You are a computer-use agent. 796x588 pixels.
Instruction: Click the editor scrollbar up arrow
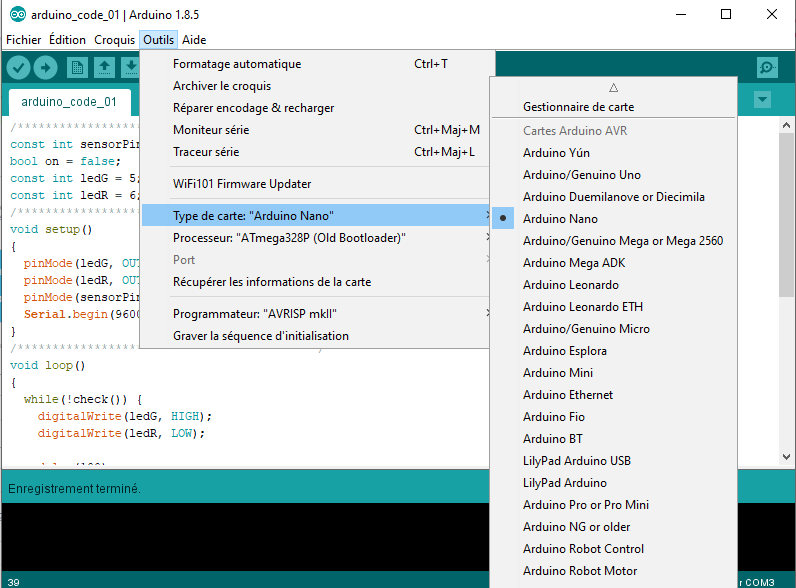786,125
